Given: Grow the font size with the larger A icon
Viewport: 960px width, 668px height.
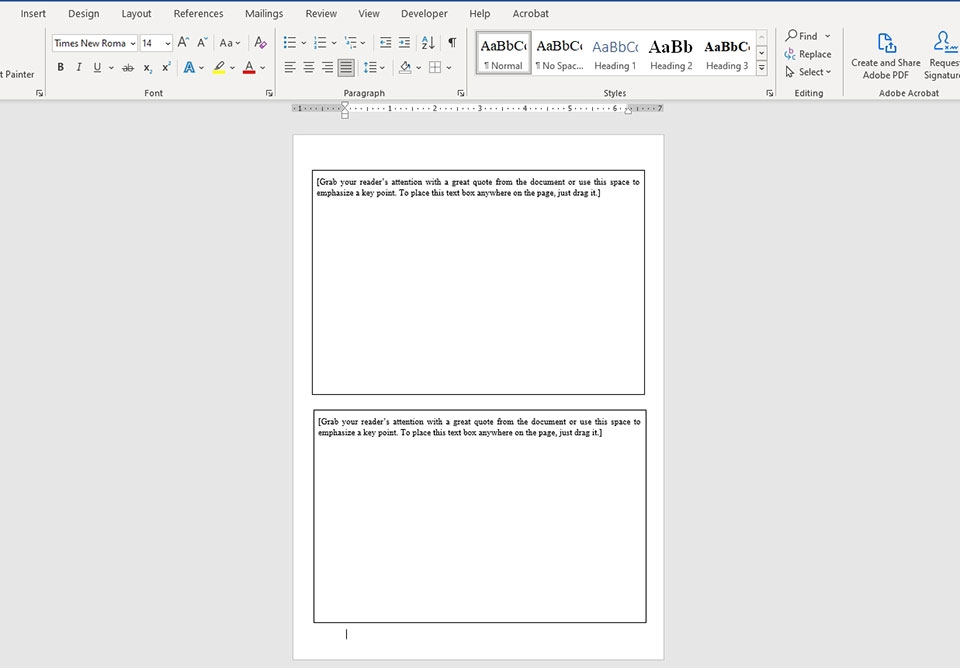Looking at the screenshot, I should click(183, 43).
